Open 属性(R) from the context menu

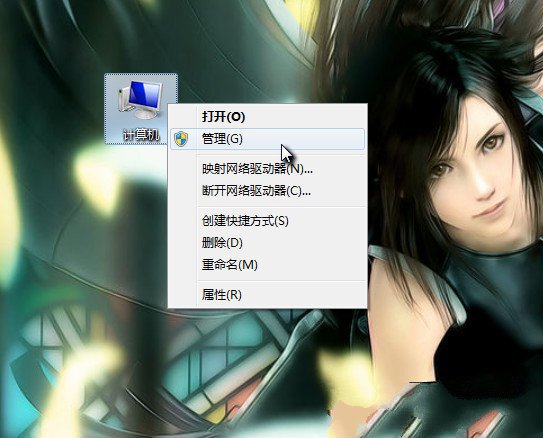267,295
